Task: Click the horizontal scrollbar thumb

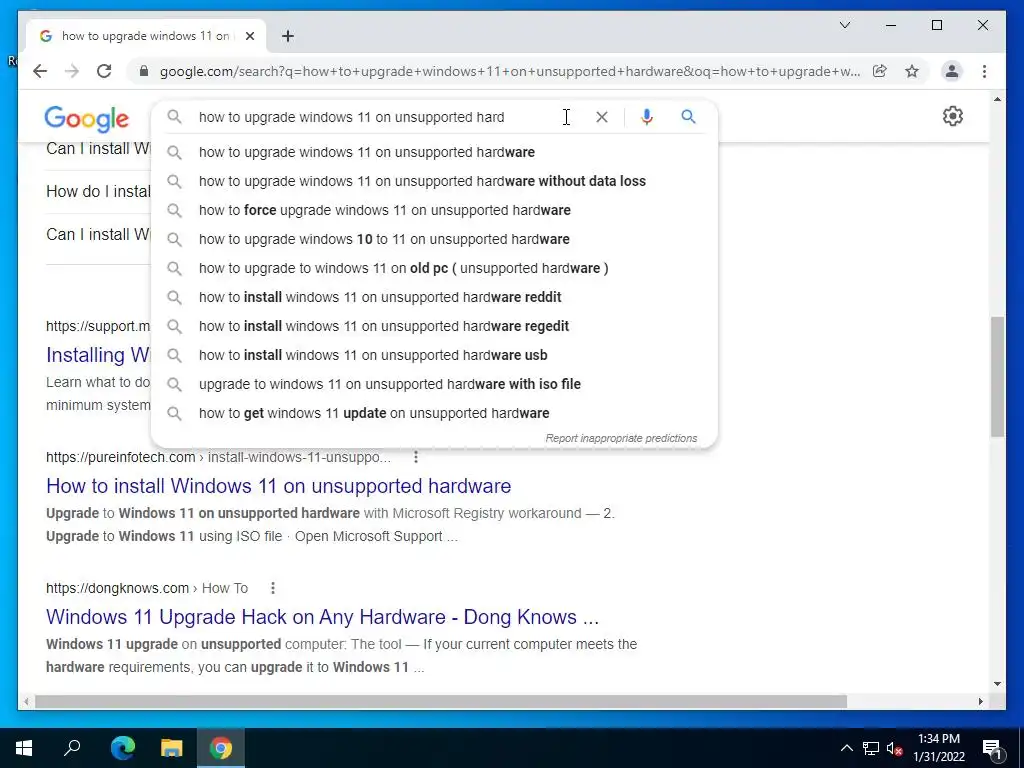Action: [x=441, y=701]
